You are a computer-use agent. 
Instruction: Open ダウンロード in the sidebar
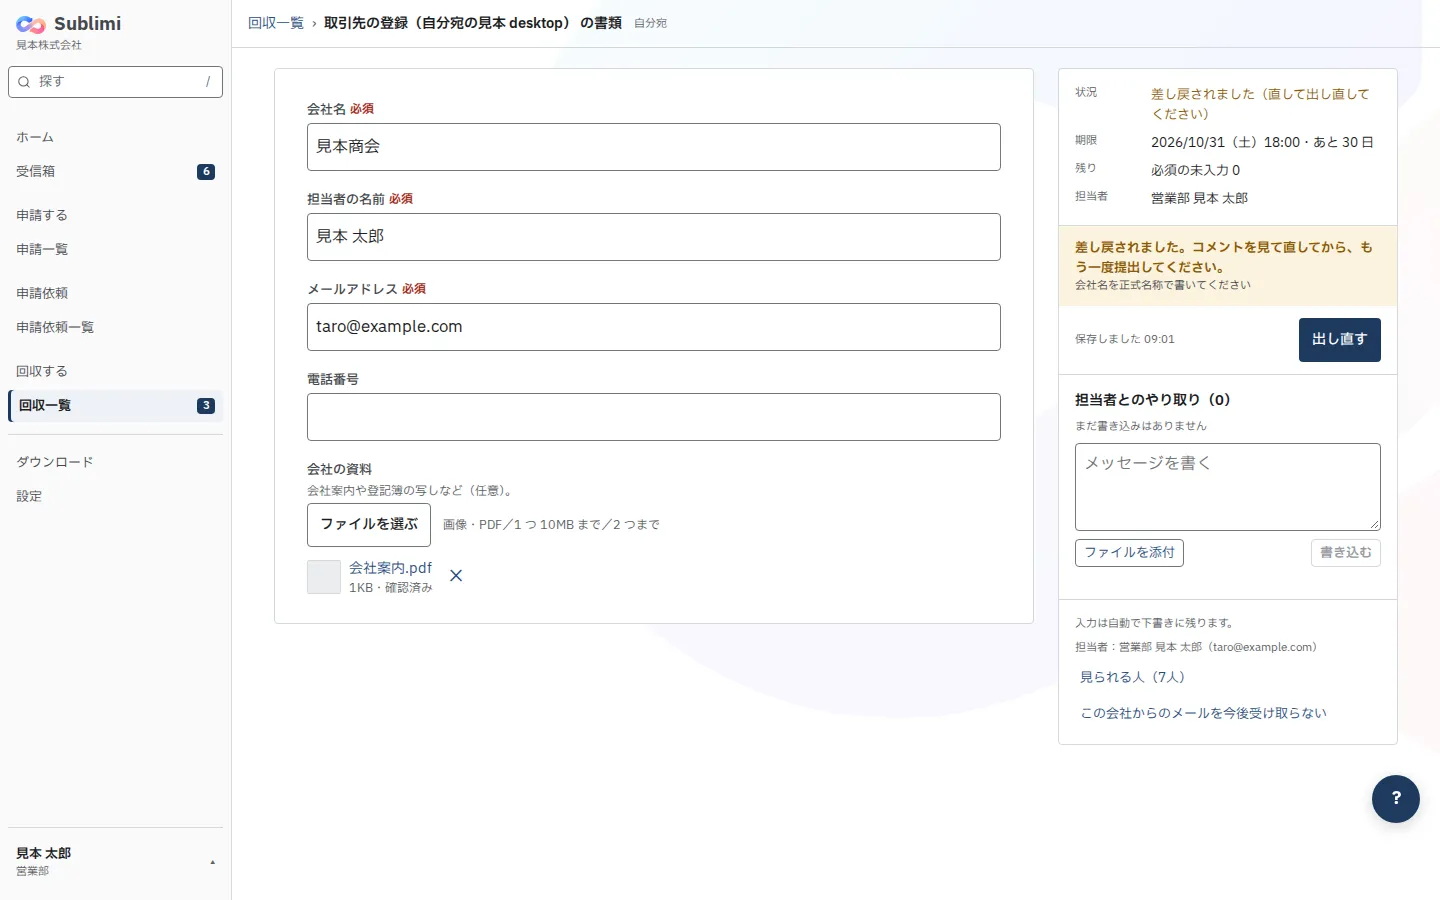115,463
